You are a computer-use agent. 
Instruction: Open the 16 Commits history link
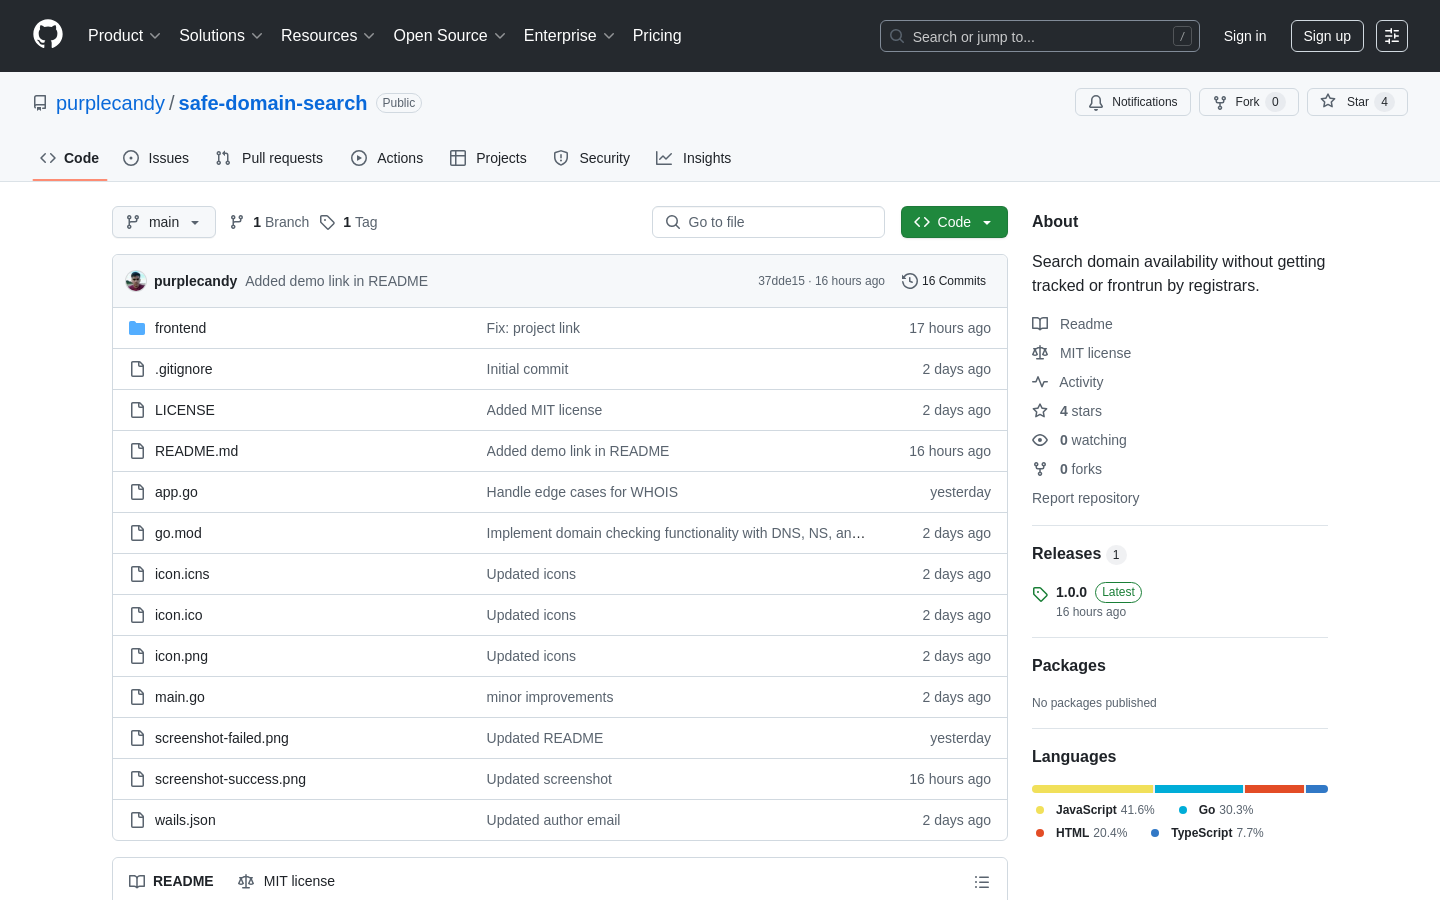[x=944, y=281]
